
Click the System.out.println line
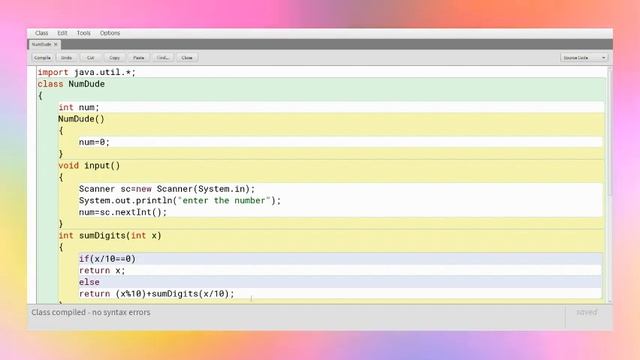click(x=180, y=200)
